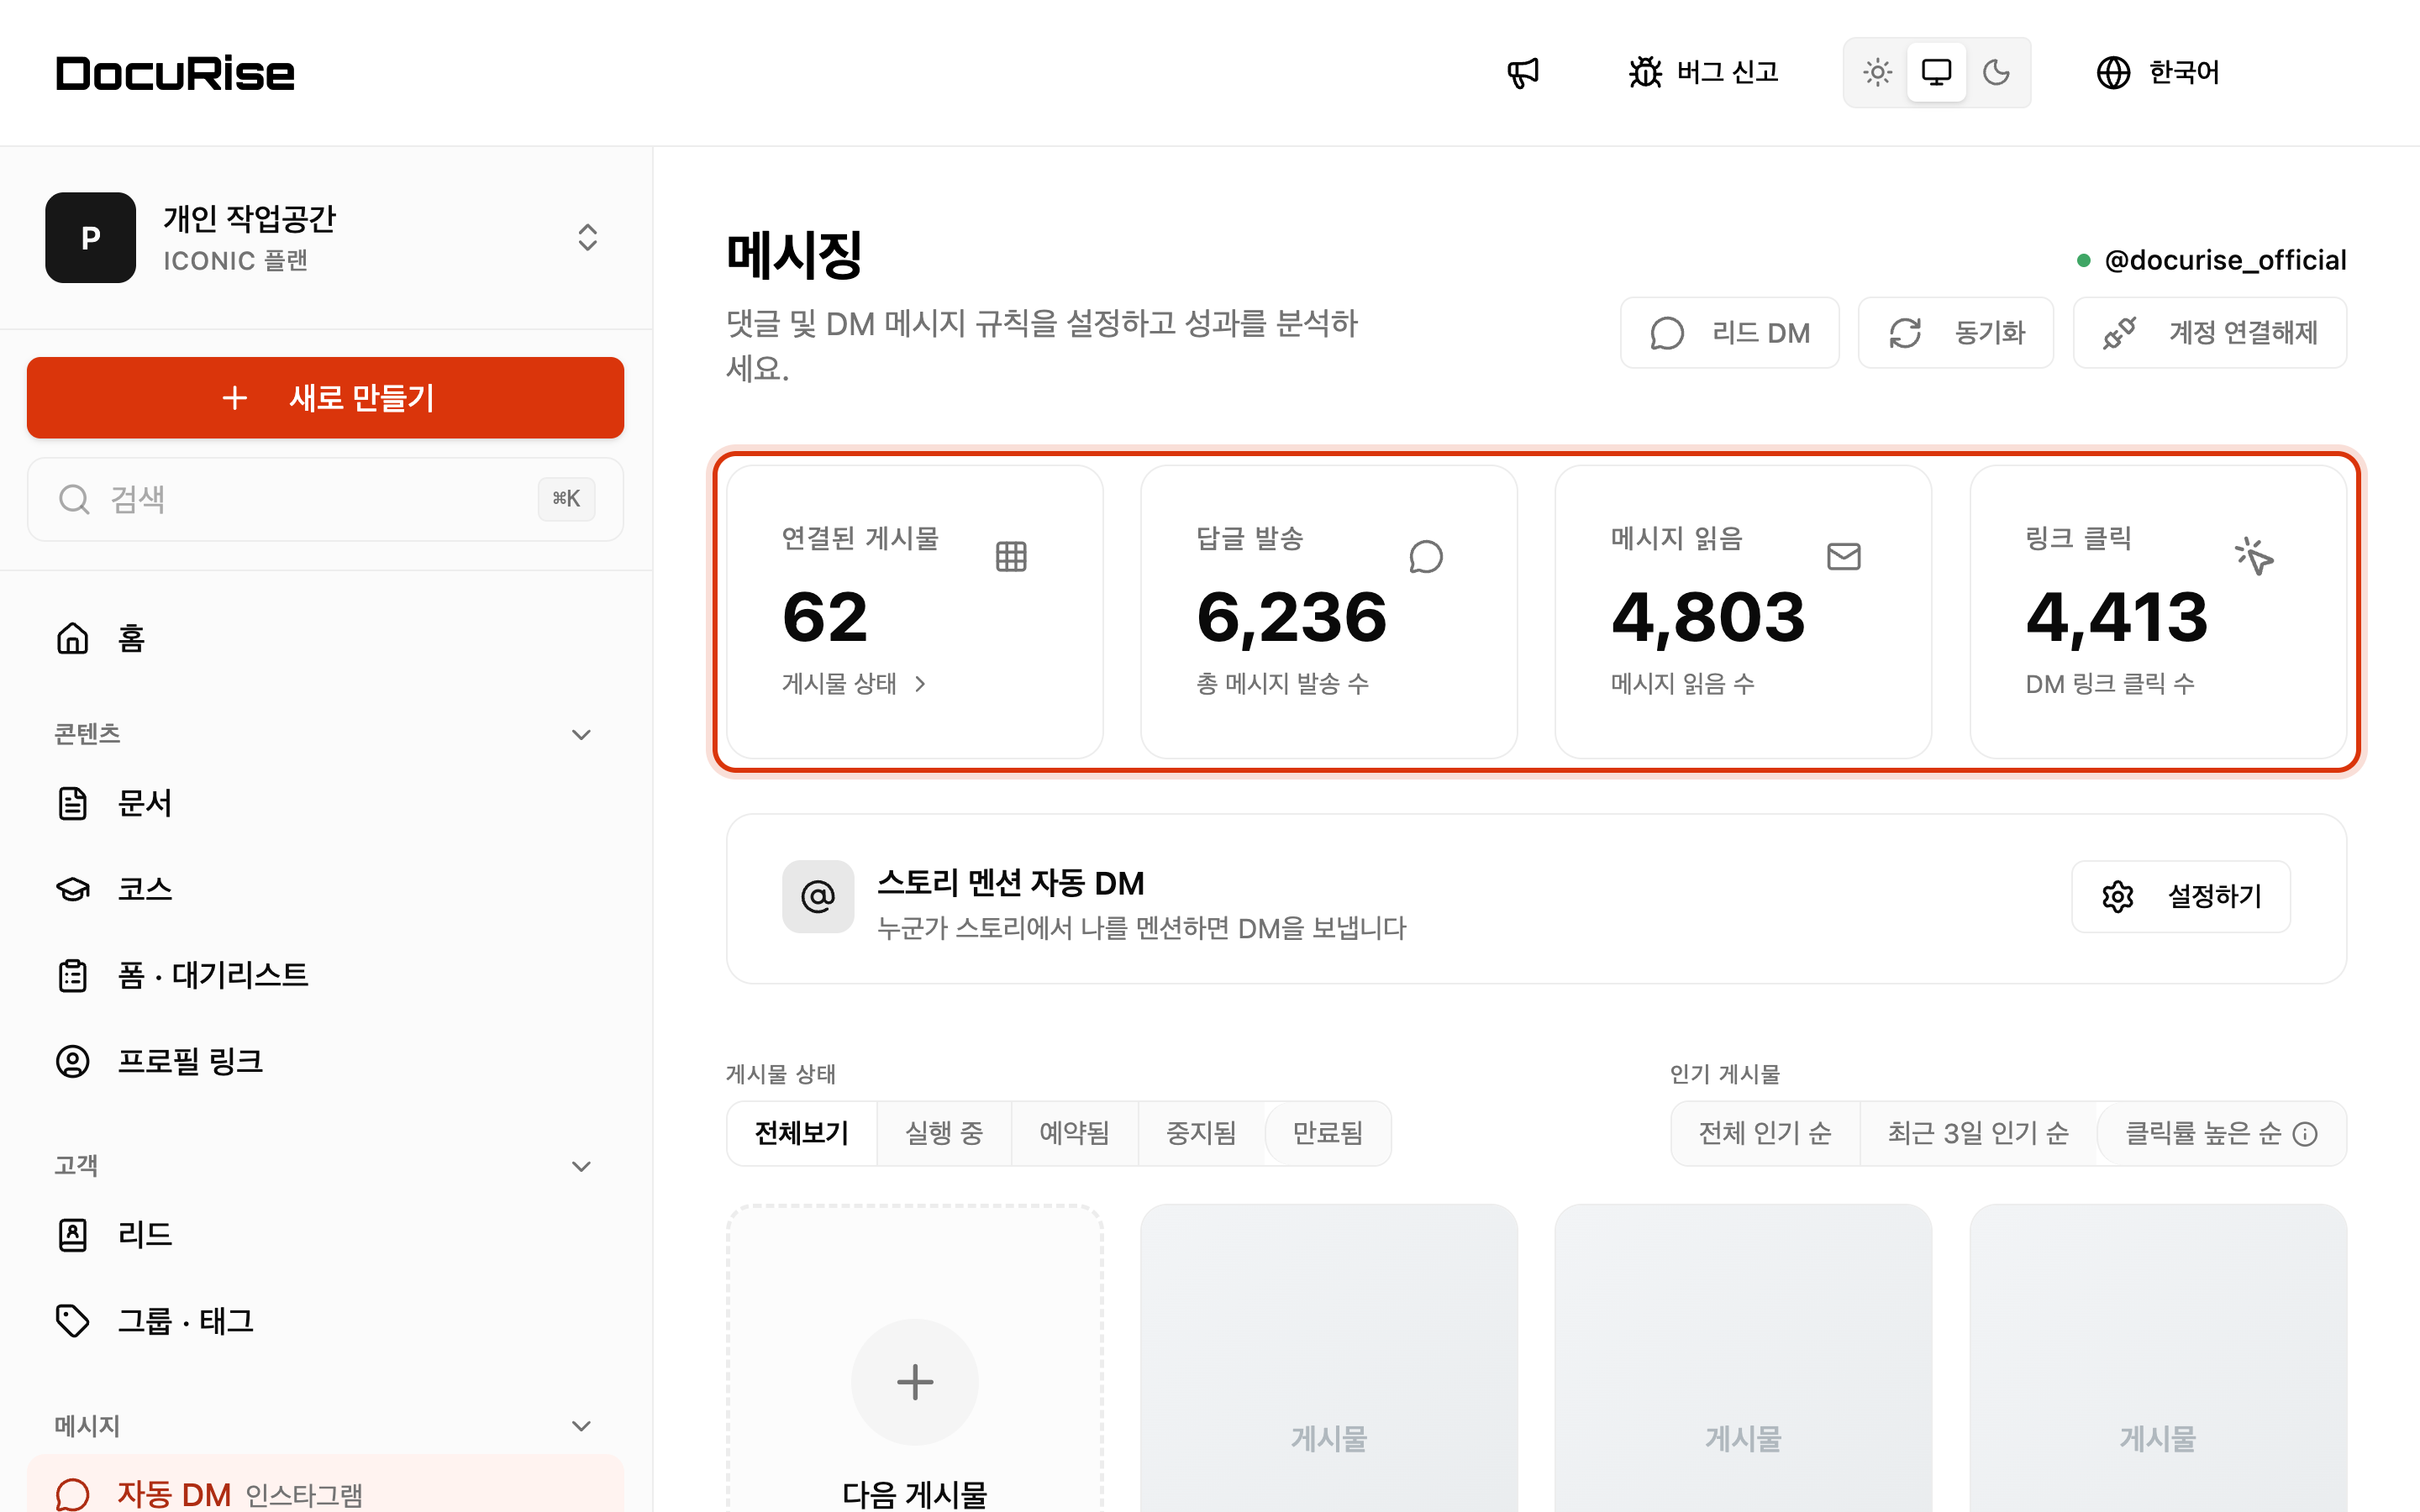The width and height of the screenshot is (2420, 1512).
Task: Collapse the 콘텐츠 section
Action: 581,734
